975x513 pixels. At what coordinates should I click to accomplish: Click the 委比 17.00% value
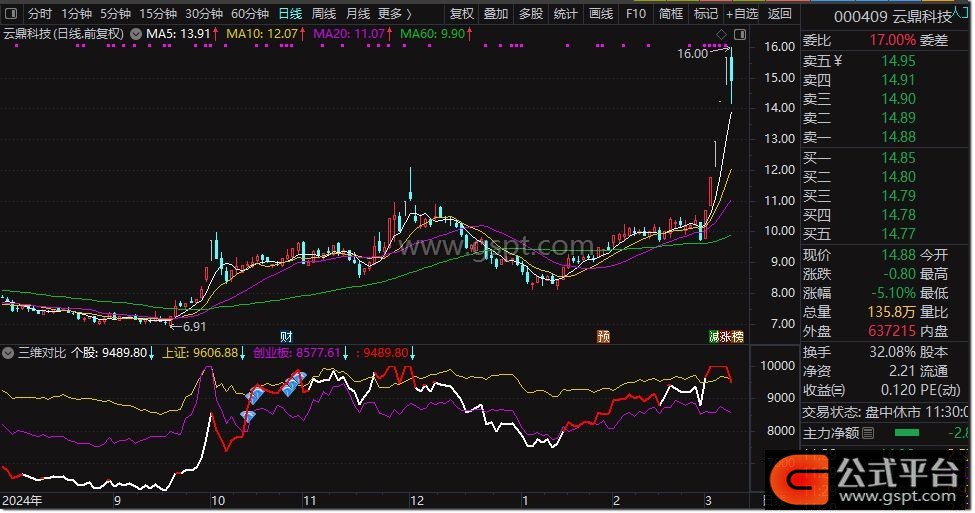[x=892, y=40]
